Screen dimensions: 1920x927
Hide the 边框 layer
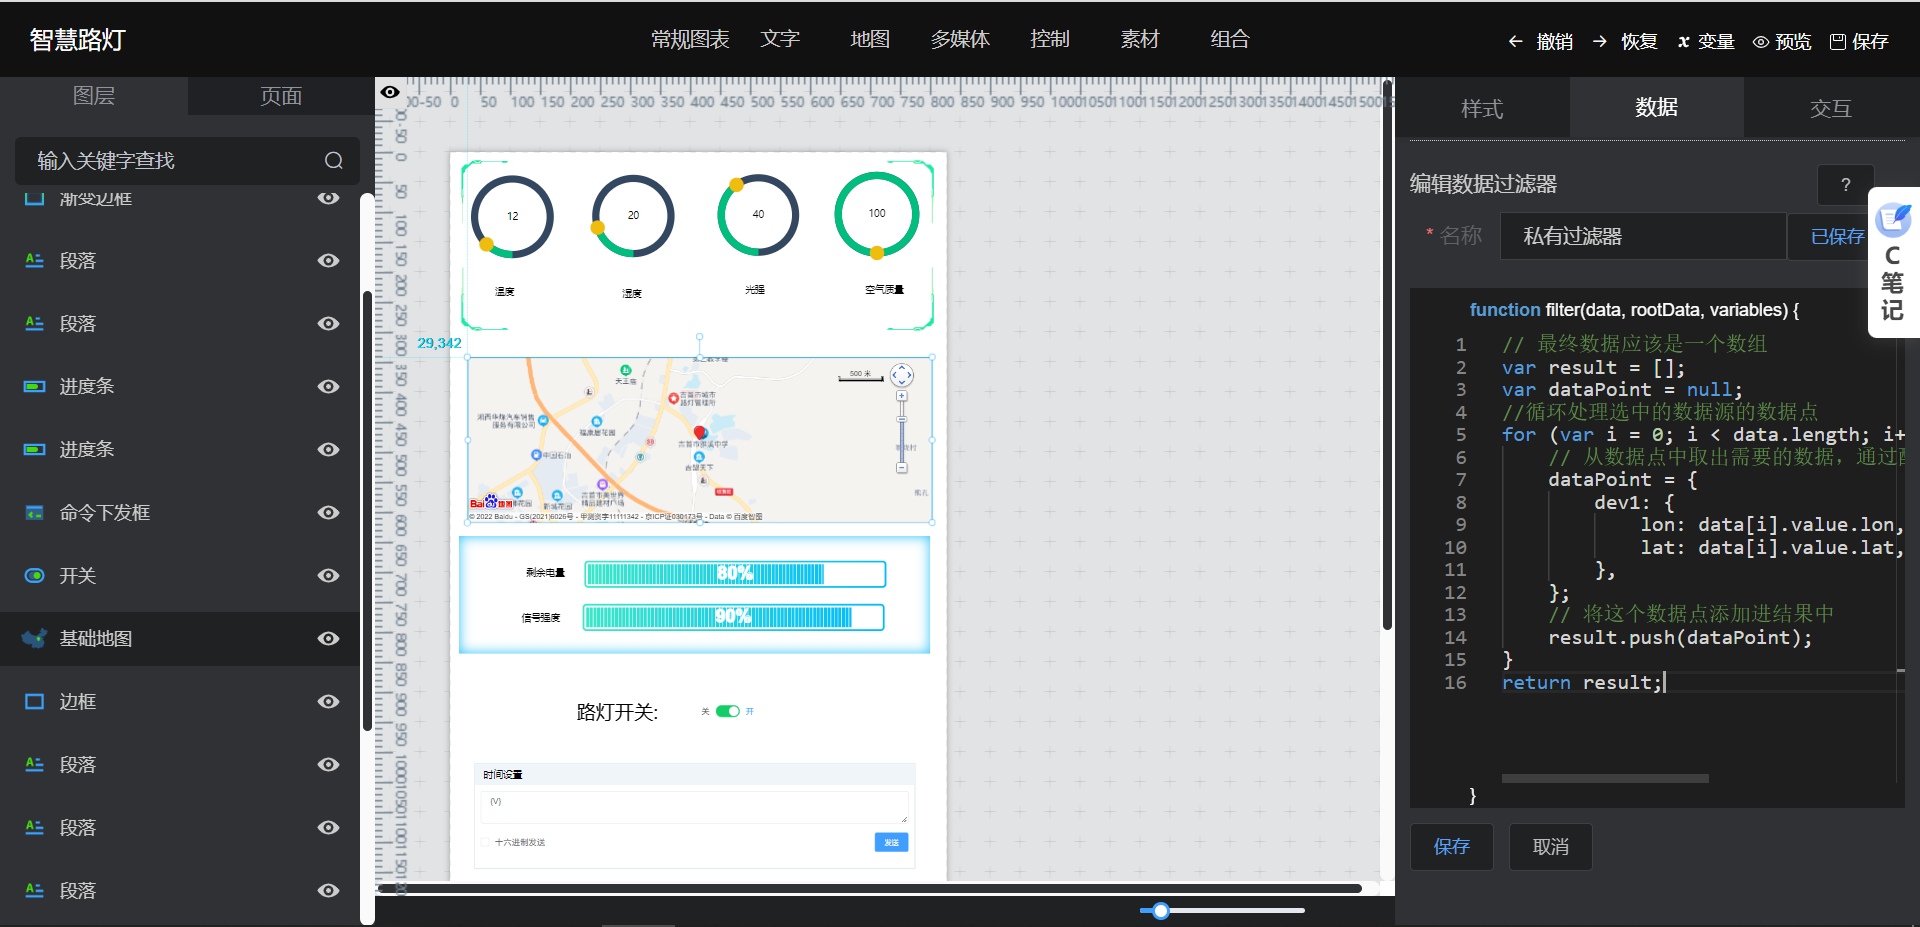pos(328,701)
